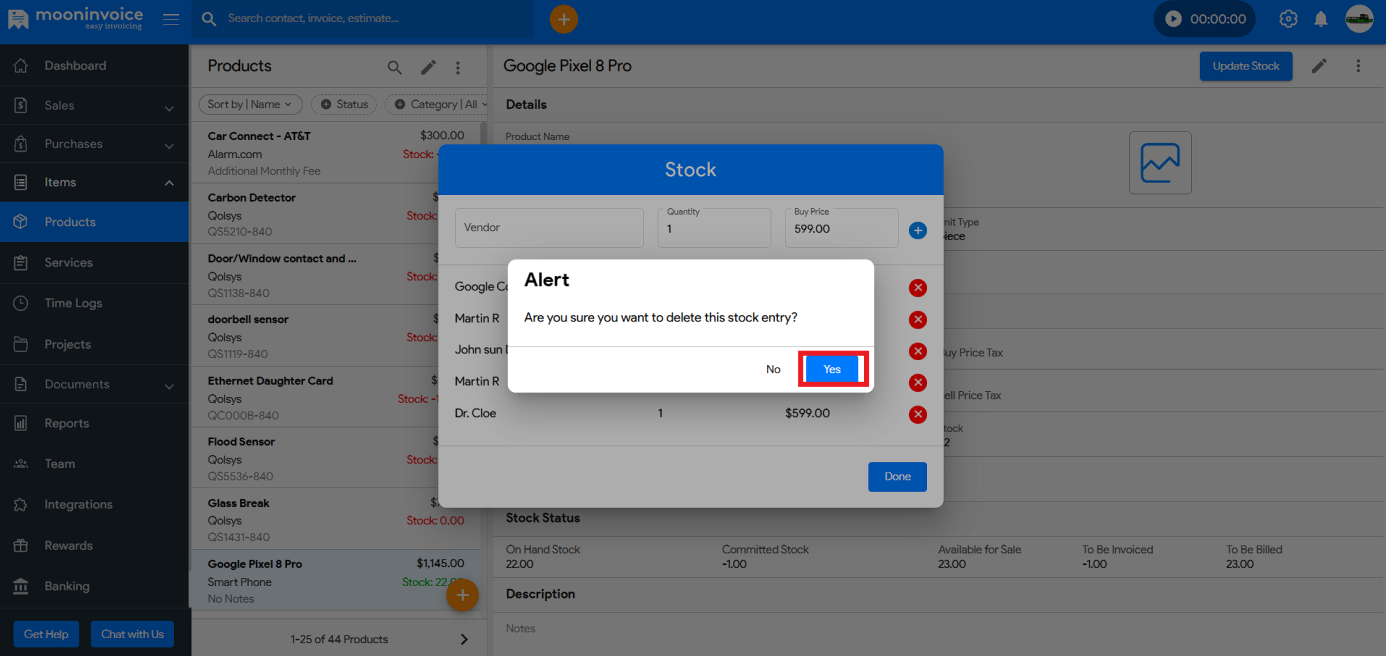Open Services in the sidebar
The image size is (1386, 656).
pos(94,262)
